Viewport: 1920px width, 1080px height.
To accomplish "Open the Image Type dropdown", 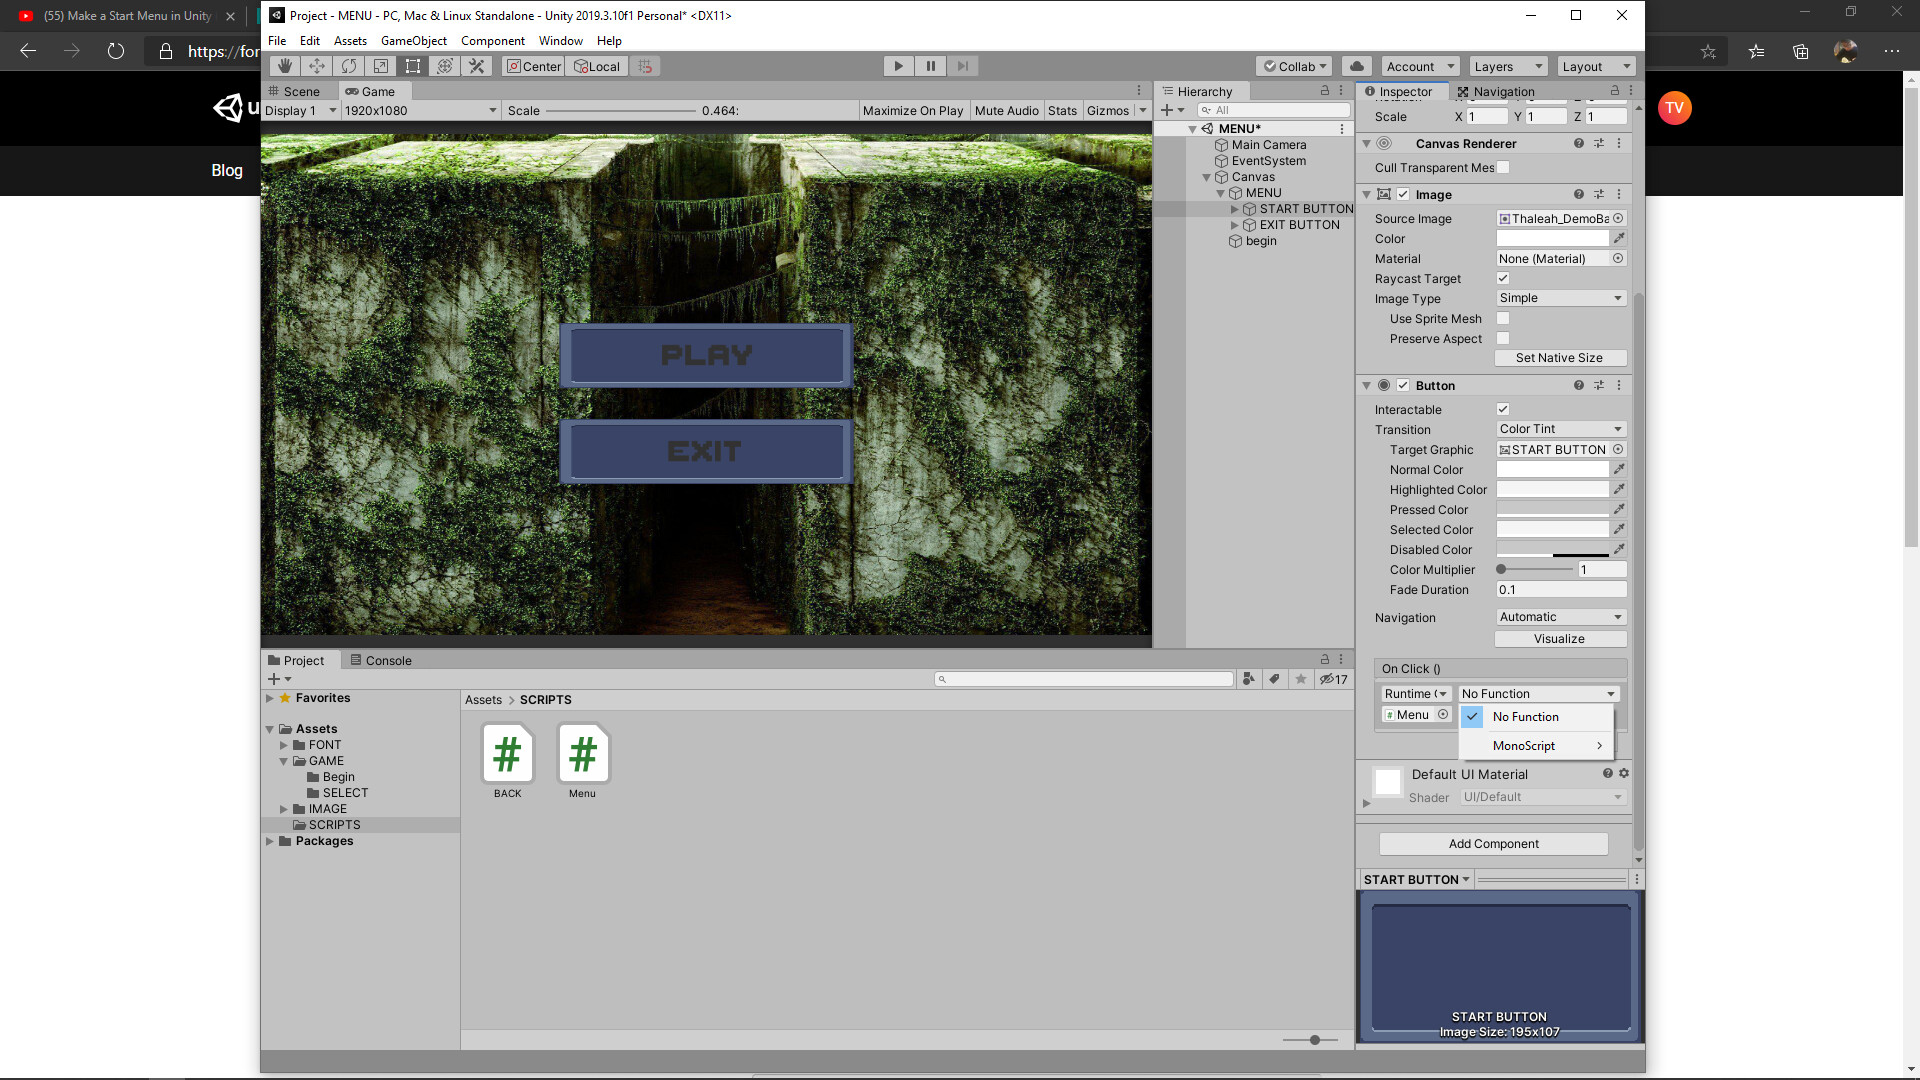I will point(1559,298).
